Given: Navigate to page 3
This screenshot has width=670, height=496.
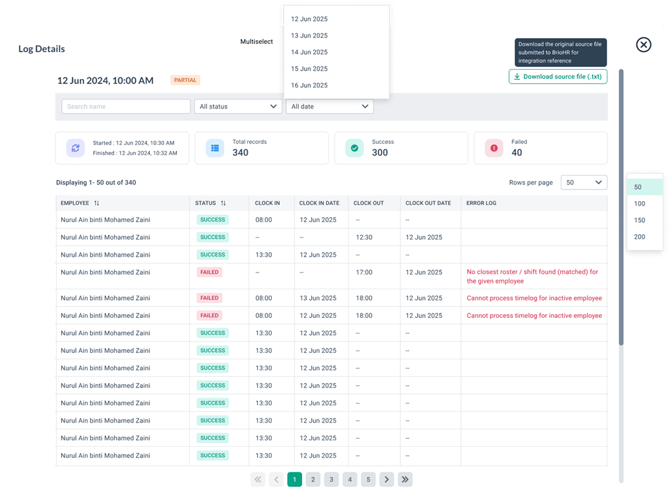Looking at the screenshot, I should [x=331, y=480].
